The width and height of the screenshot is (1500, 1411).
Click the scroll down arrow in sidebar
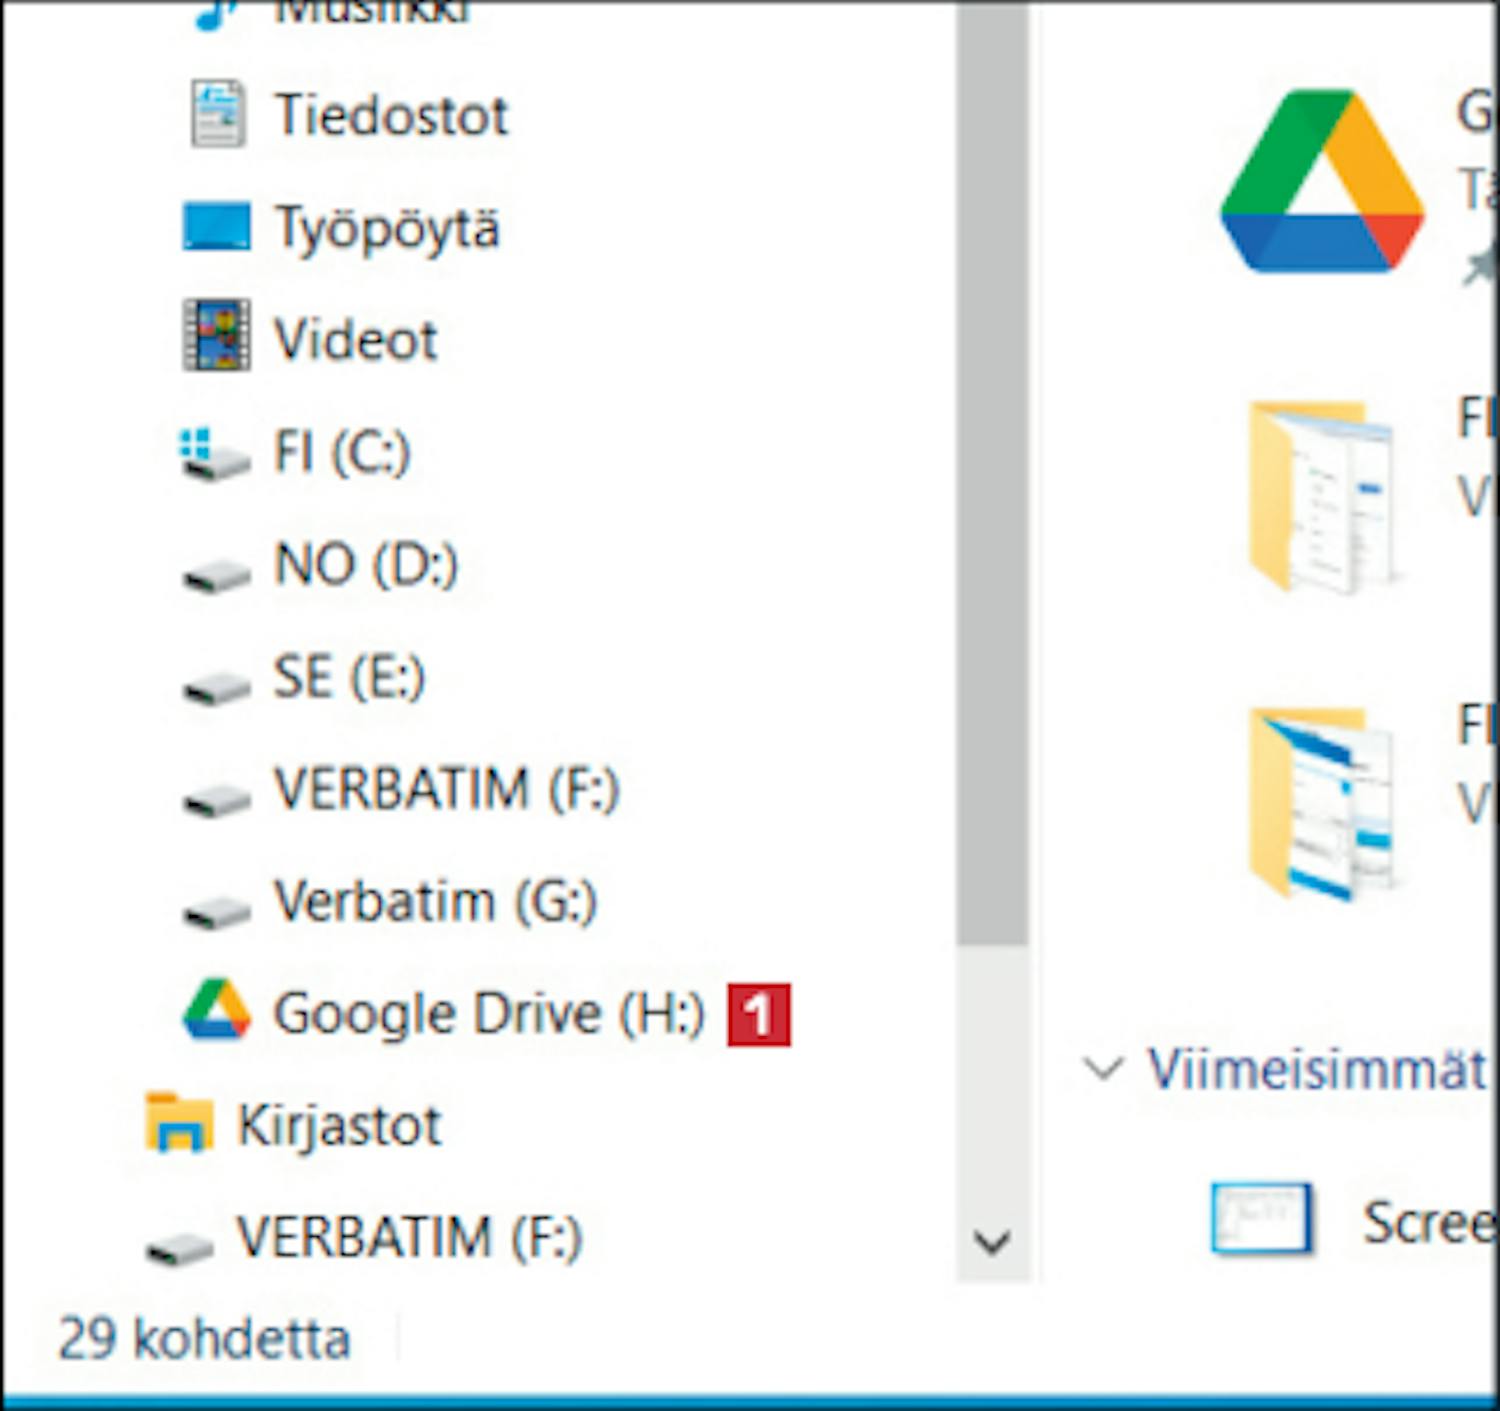(992, 1242)
